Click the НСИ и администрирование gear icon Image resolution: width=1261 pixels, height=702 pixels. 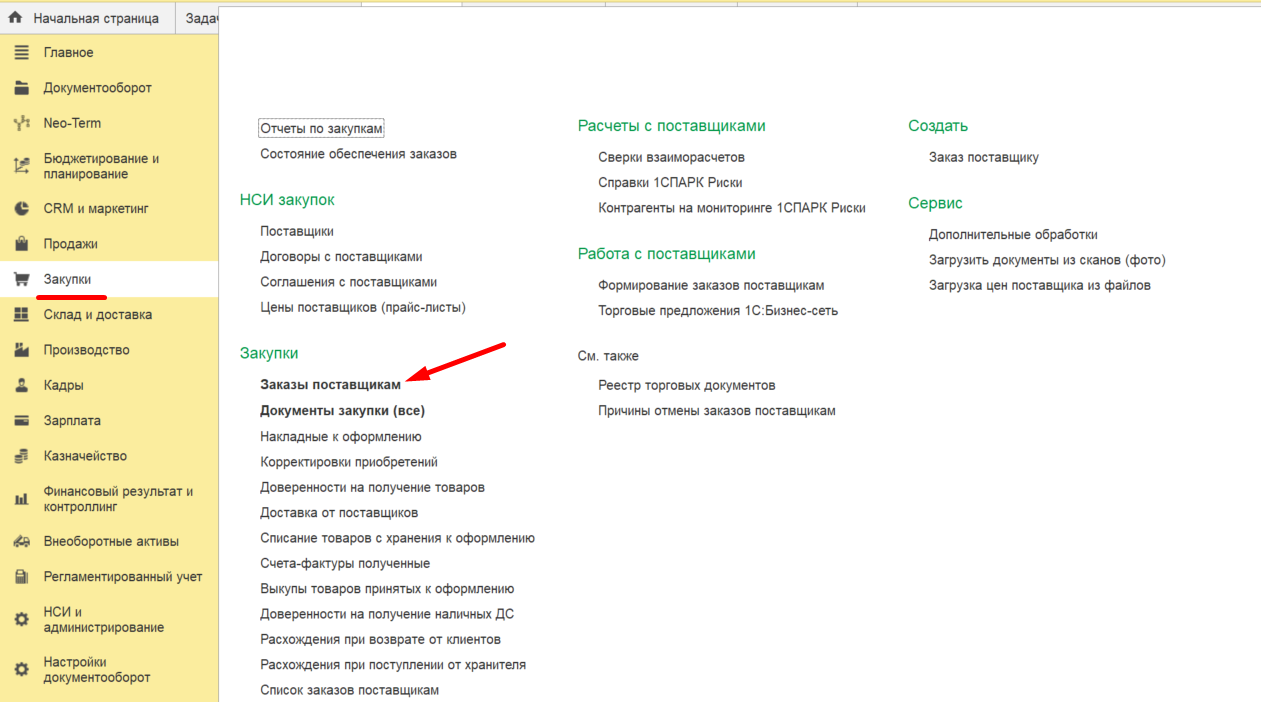[x=21, y=620]
